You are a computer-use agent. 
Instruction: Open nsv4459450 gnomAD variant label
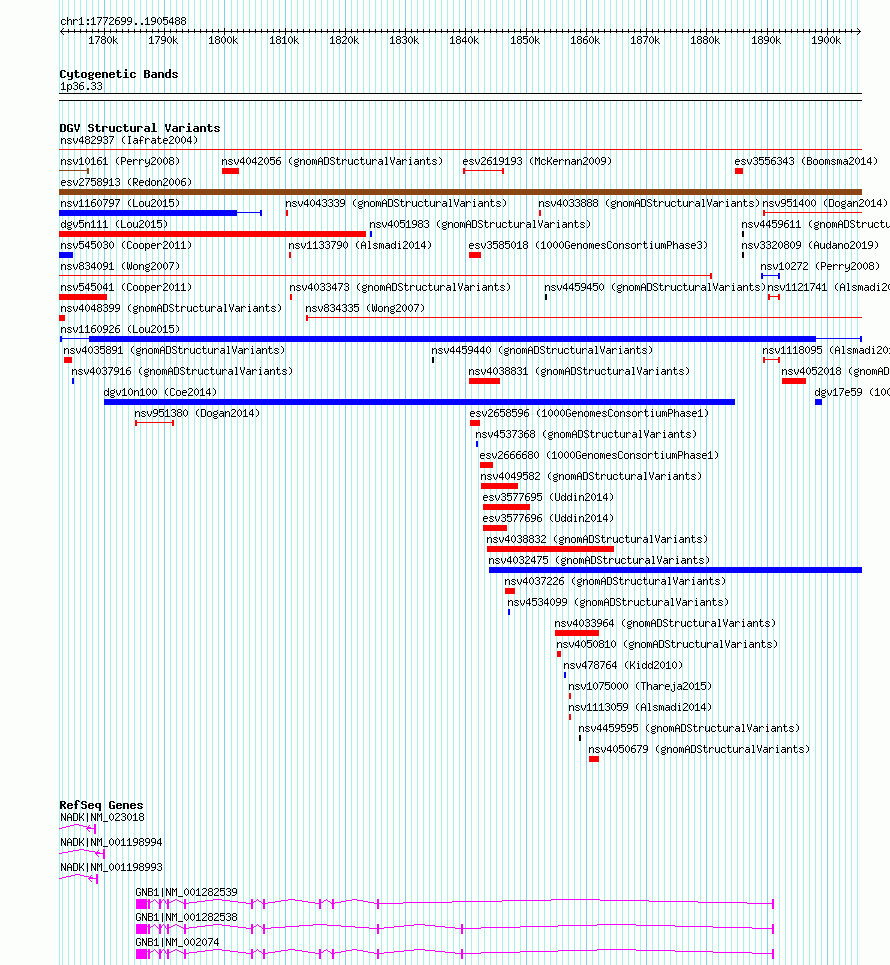tap(655, 287)
